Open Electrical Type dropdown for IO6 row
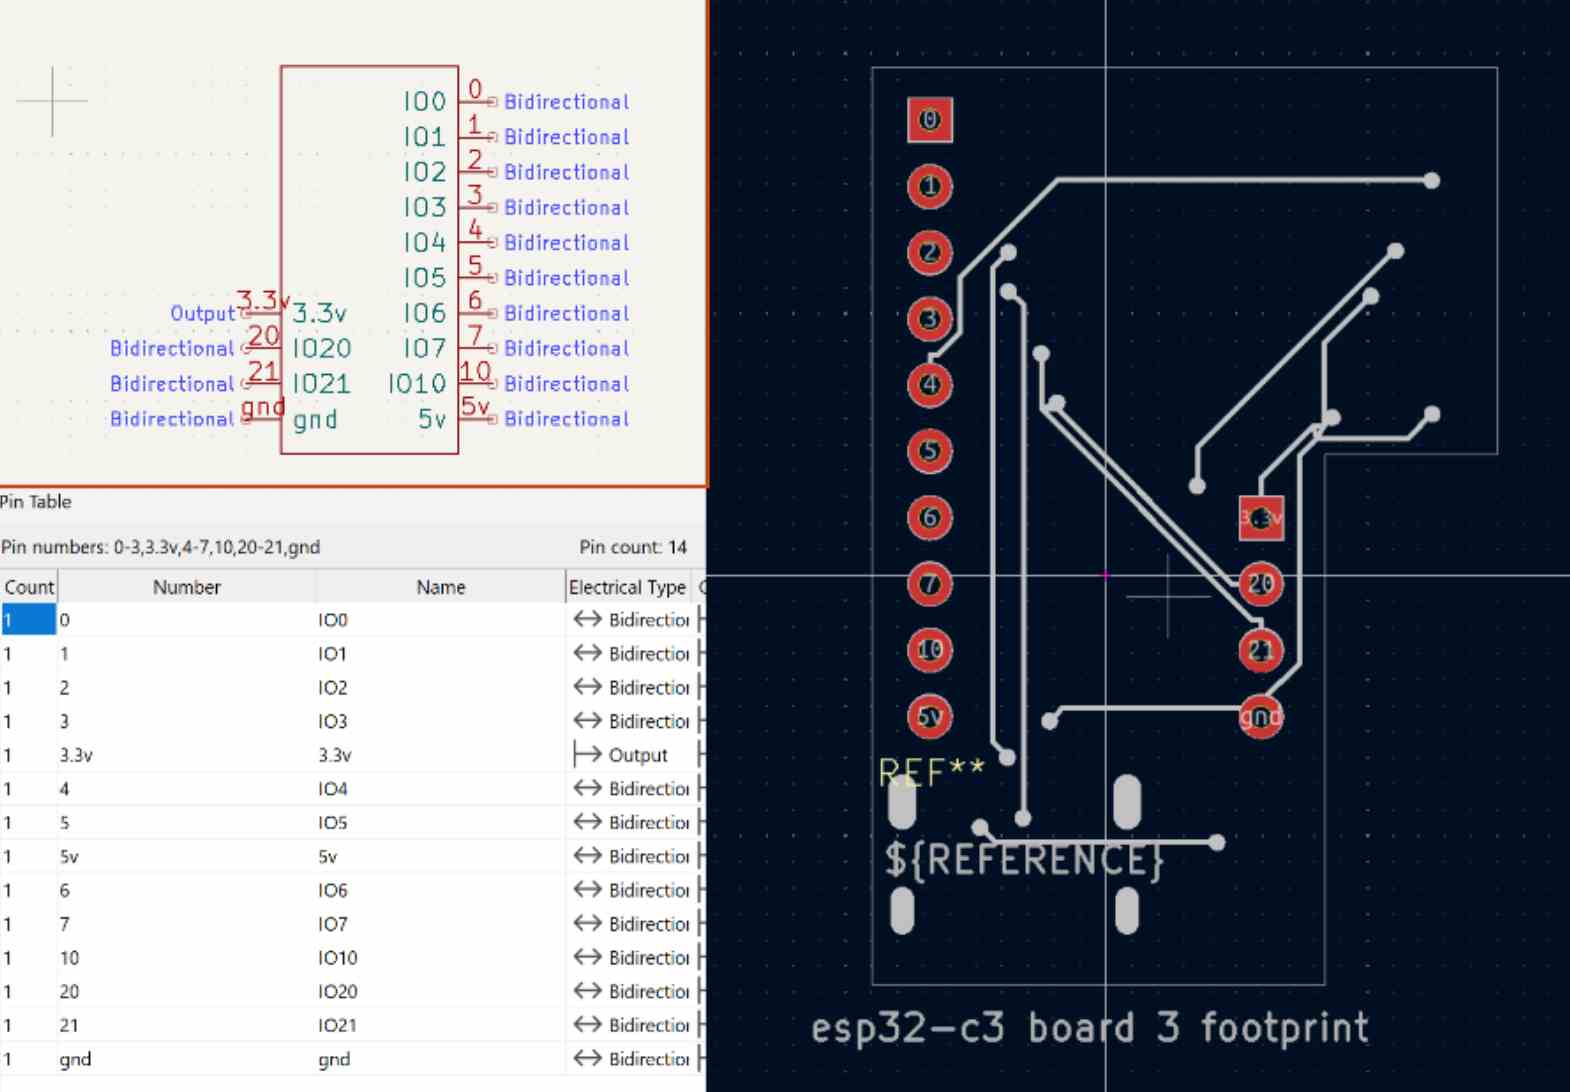 [x=632, y=890]
